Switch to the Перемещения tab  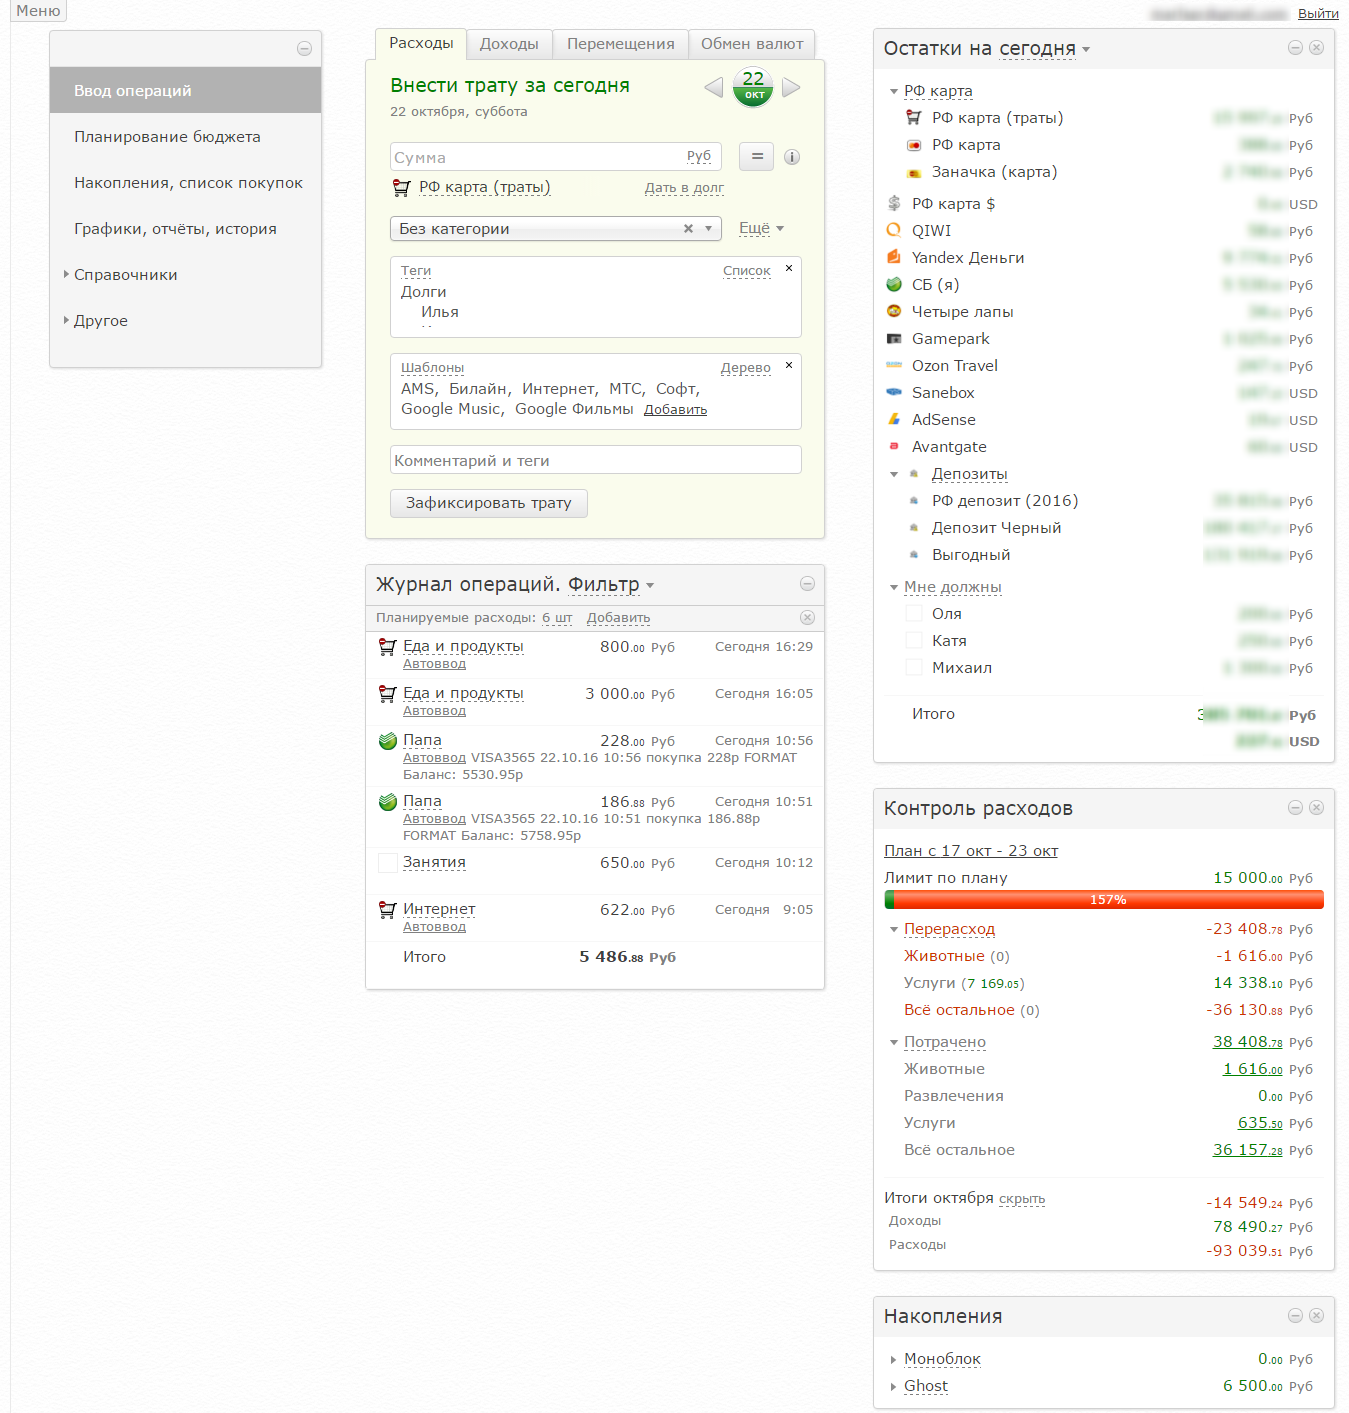click(x=621, y=44)
